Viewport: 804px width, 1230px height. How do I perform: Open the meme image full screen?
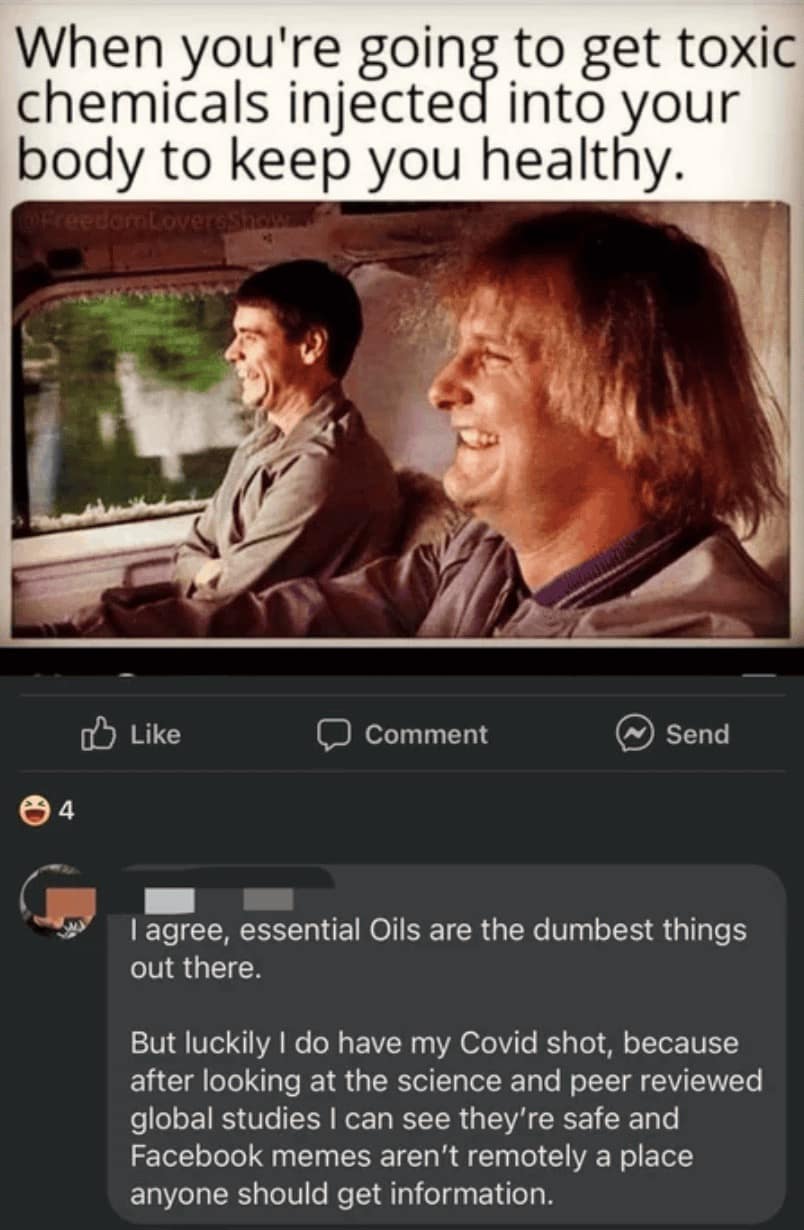point(402,420)
